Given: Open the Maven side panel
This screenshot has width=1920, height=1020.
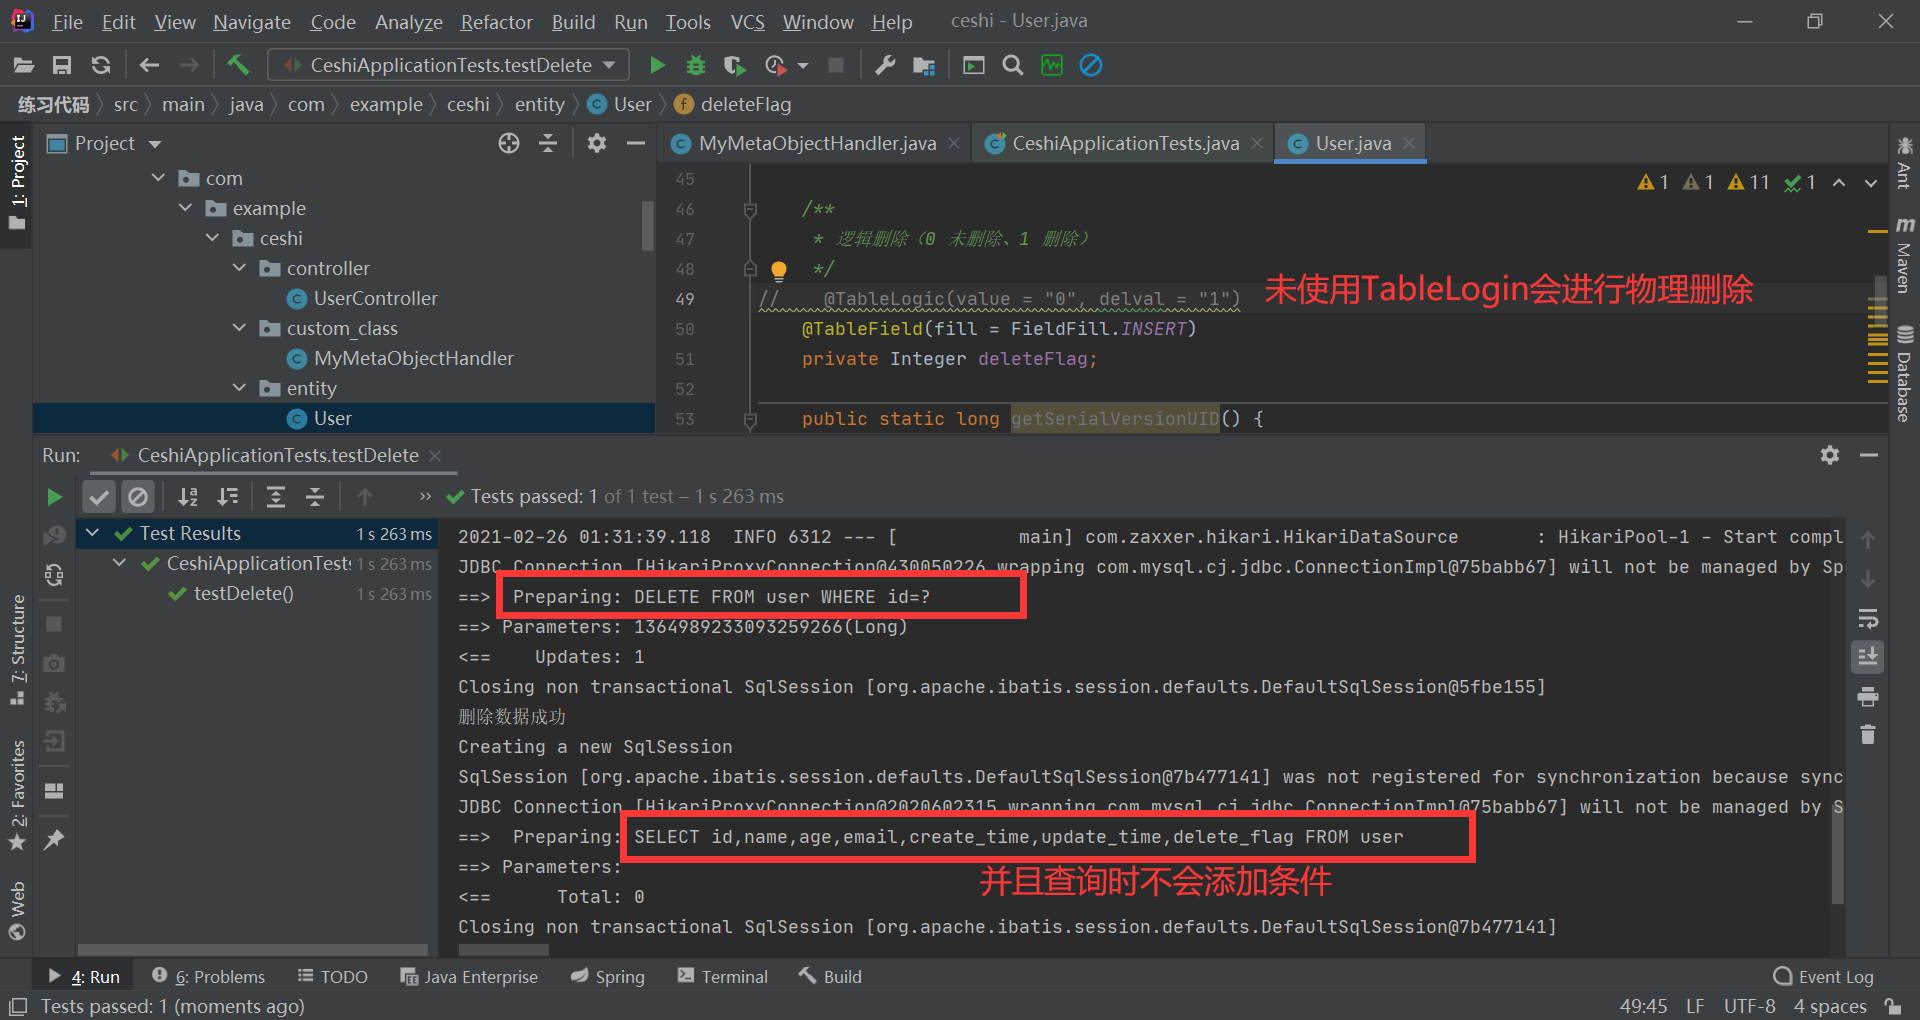Looking at the screenshot, I should 1904,255.
